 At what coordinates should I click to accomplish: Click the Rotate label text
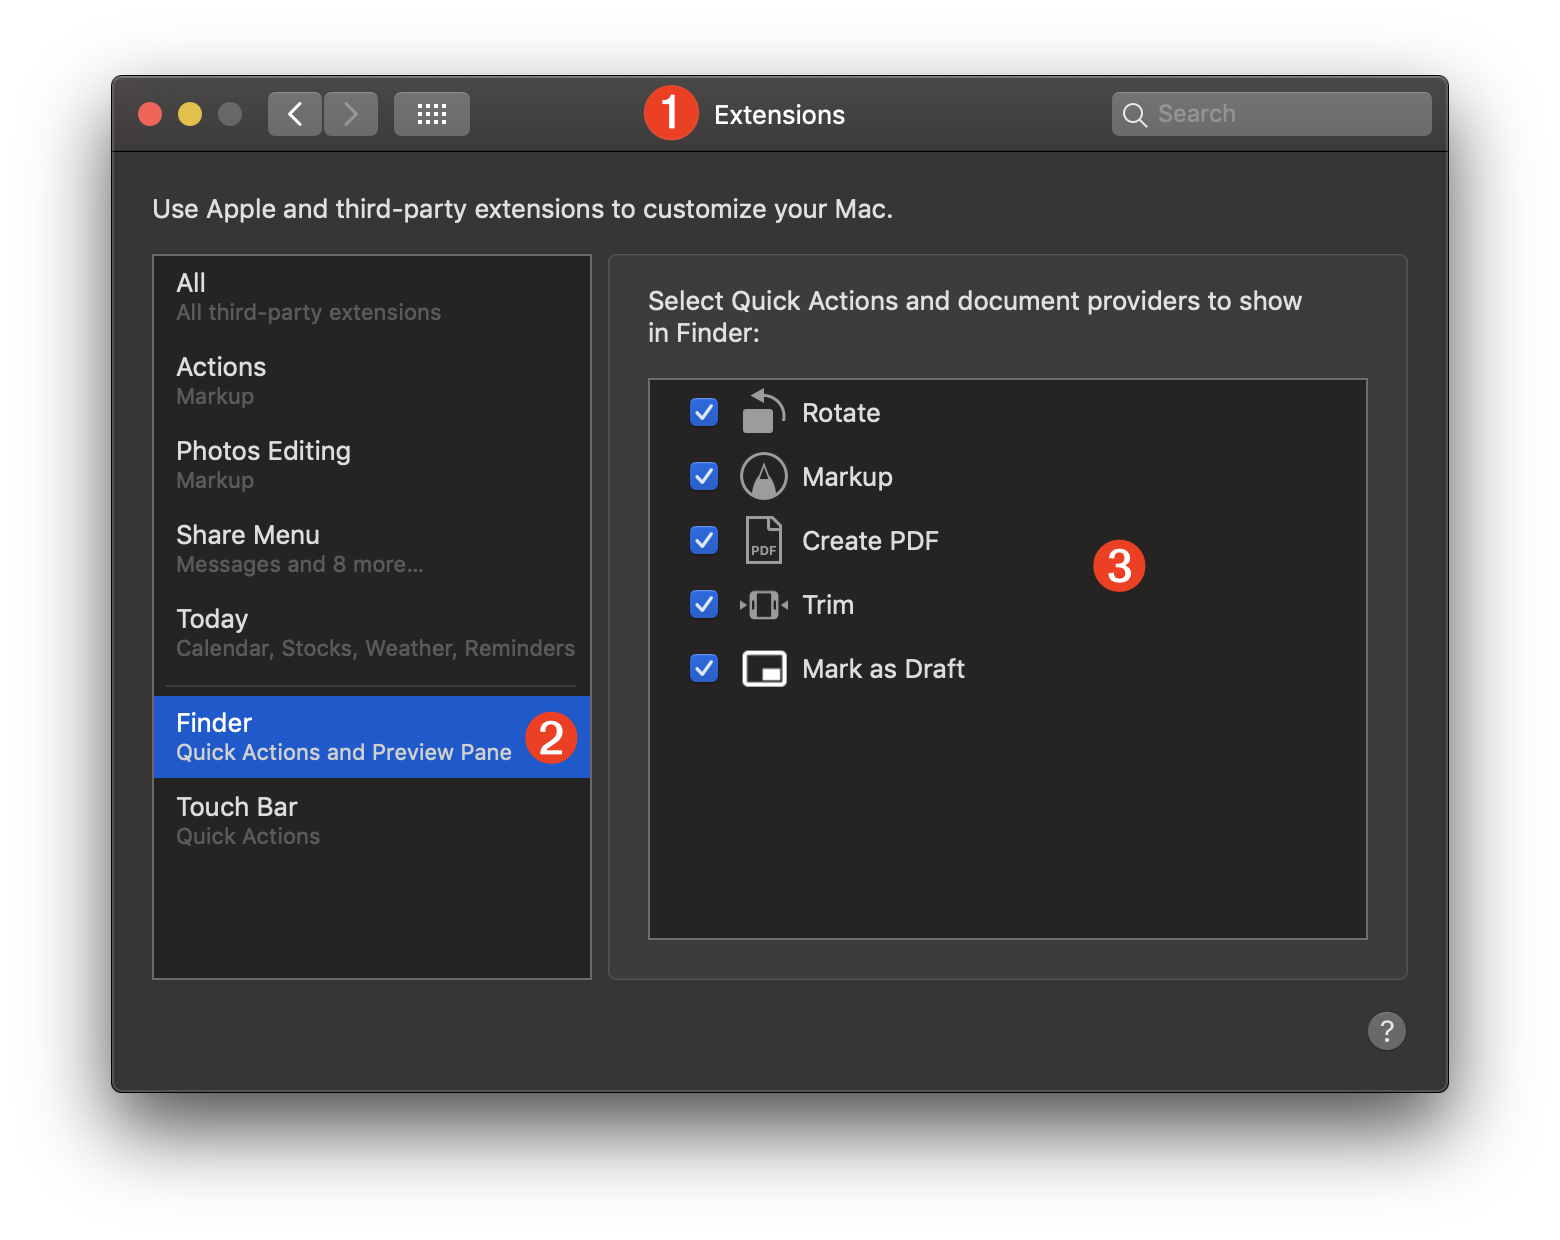pos(841,413)
